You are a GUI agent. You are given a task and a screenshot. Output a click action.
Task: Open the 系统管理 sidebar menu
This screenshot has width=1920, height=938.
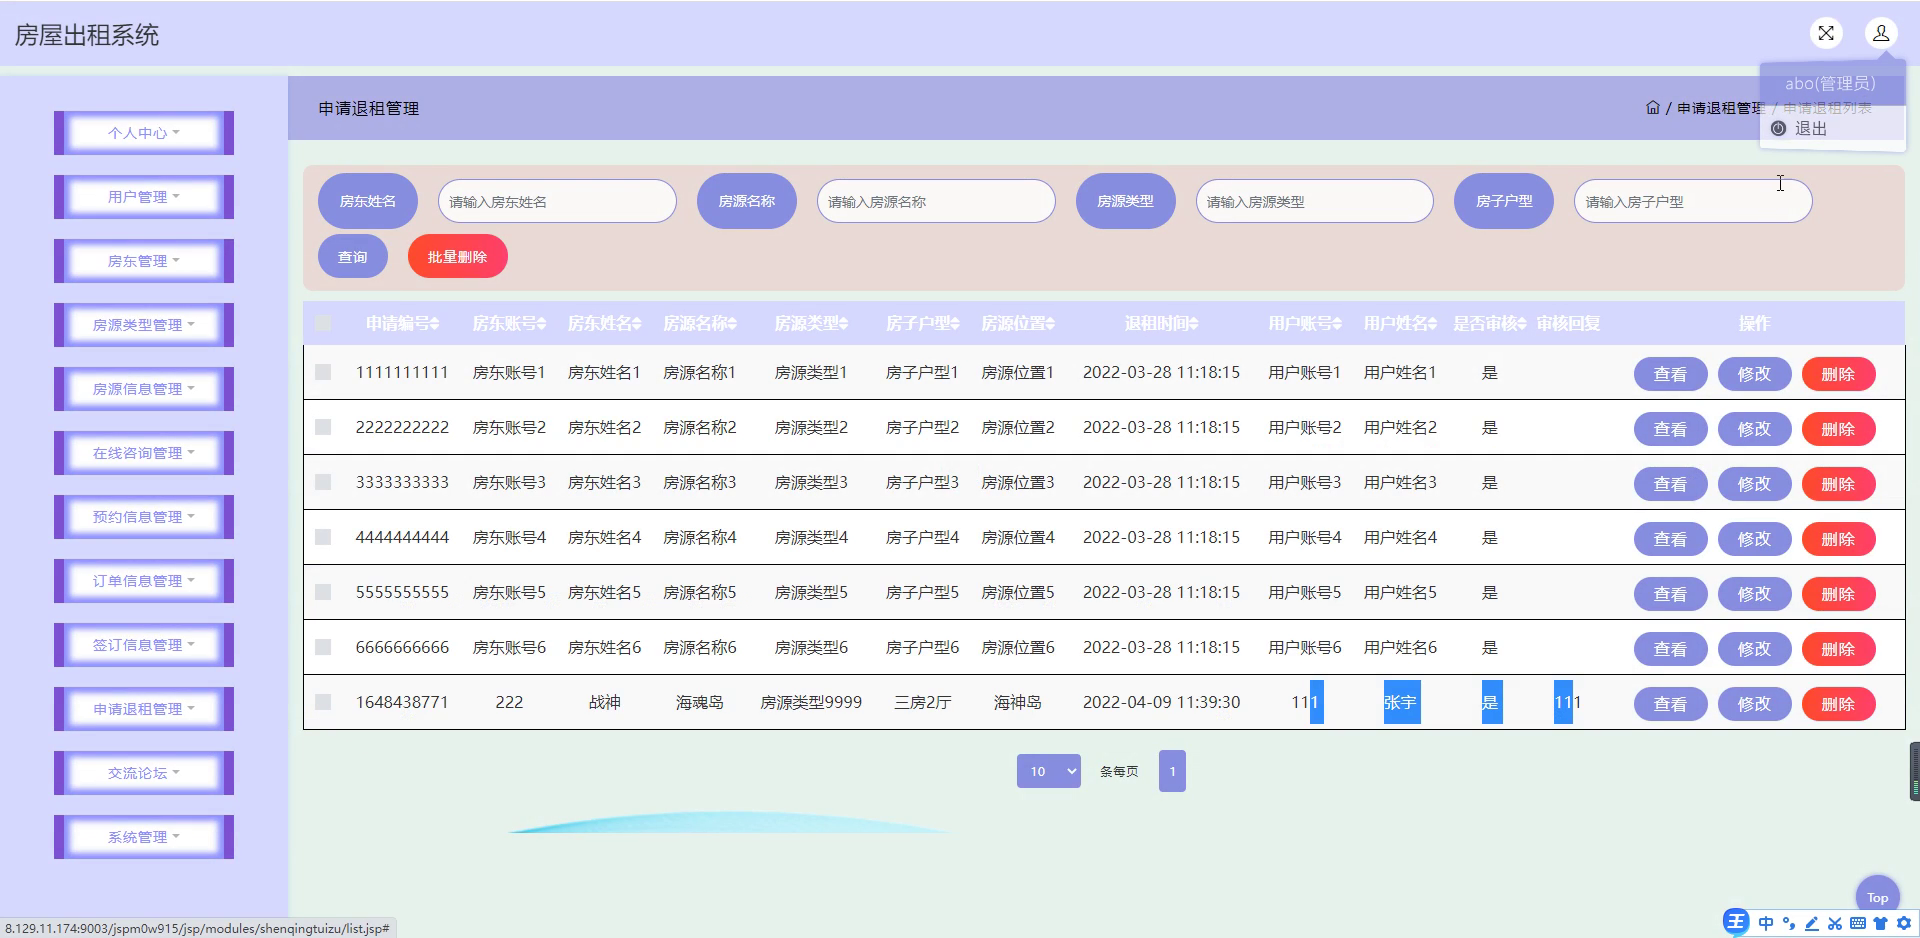point(144,837)
